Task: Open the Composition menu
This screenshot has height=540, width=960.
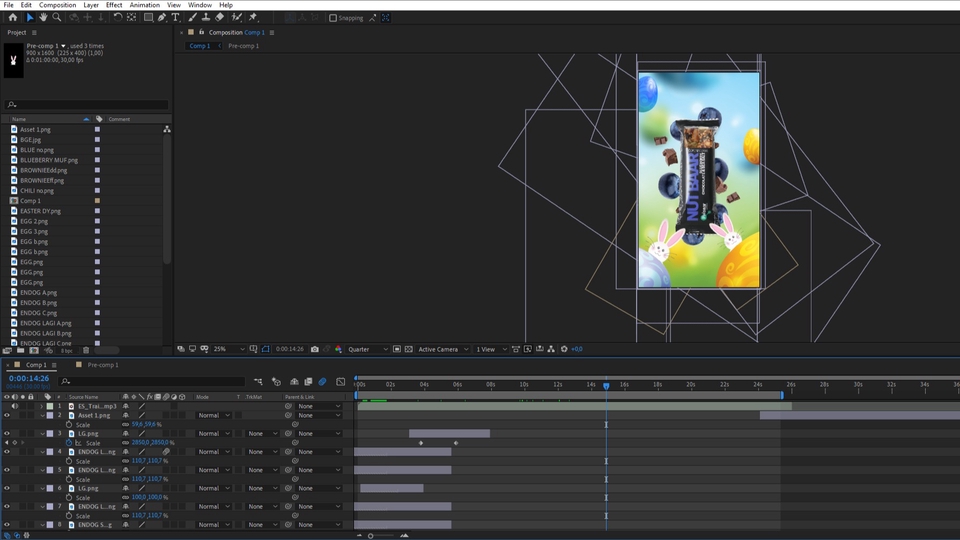Action: pyautogui.click(x=58, y=5)
